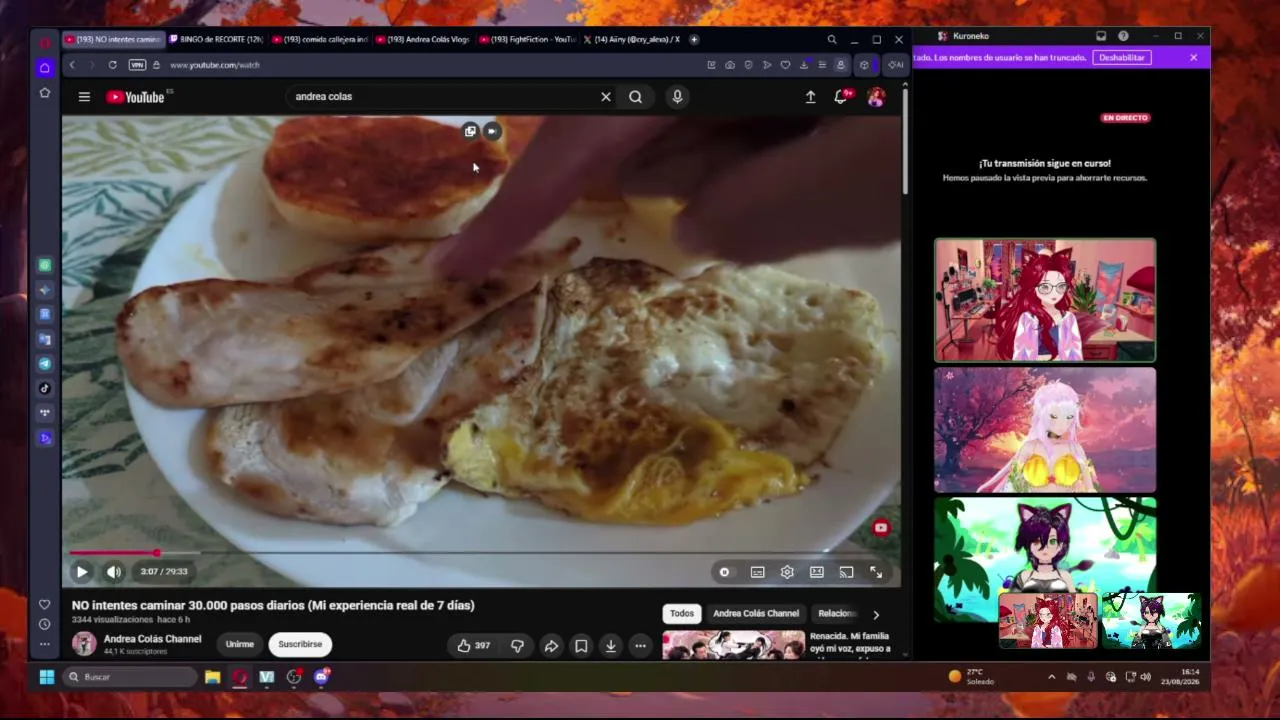Turn on subtitles in the player

point(757,572)
